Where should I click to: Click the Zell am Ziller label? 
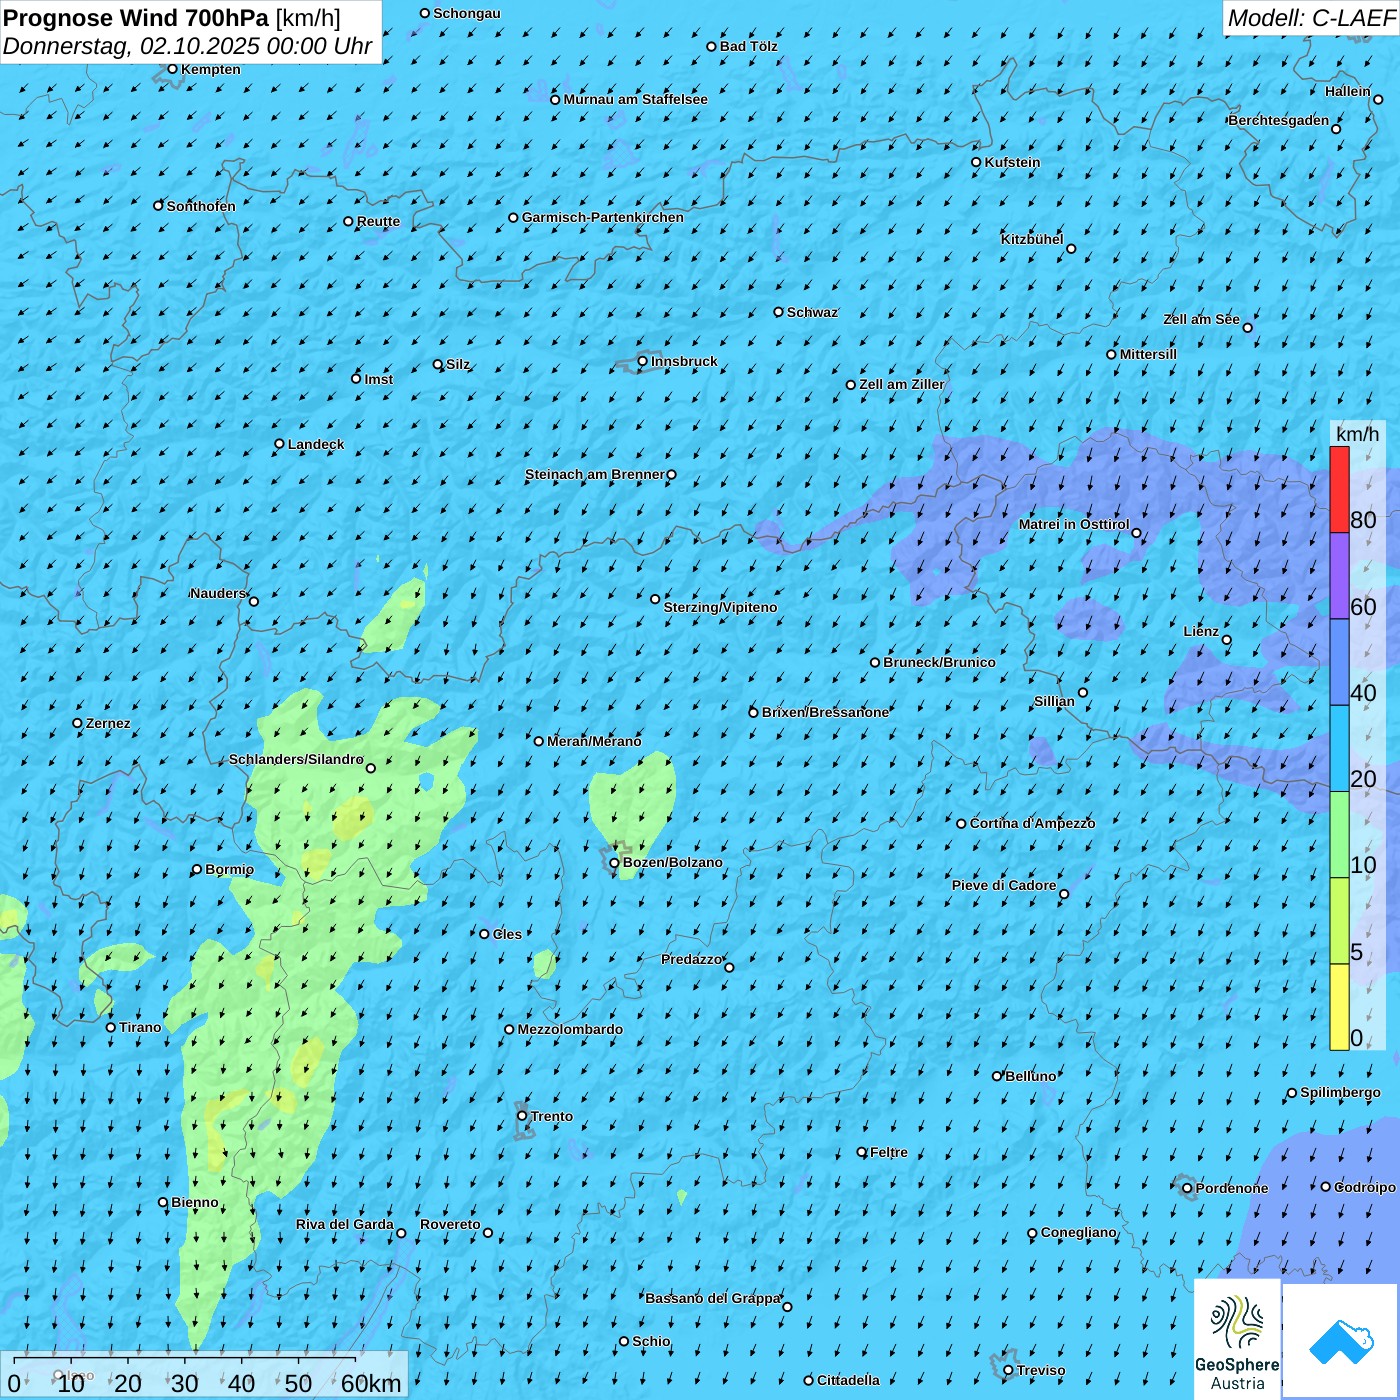[x=902, y=384]
